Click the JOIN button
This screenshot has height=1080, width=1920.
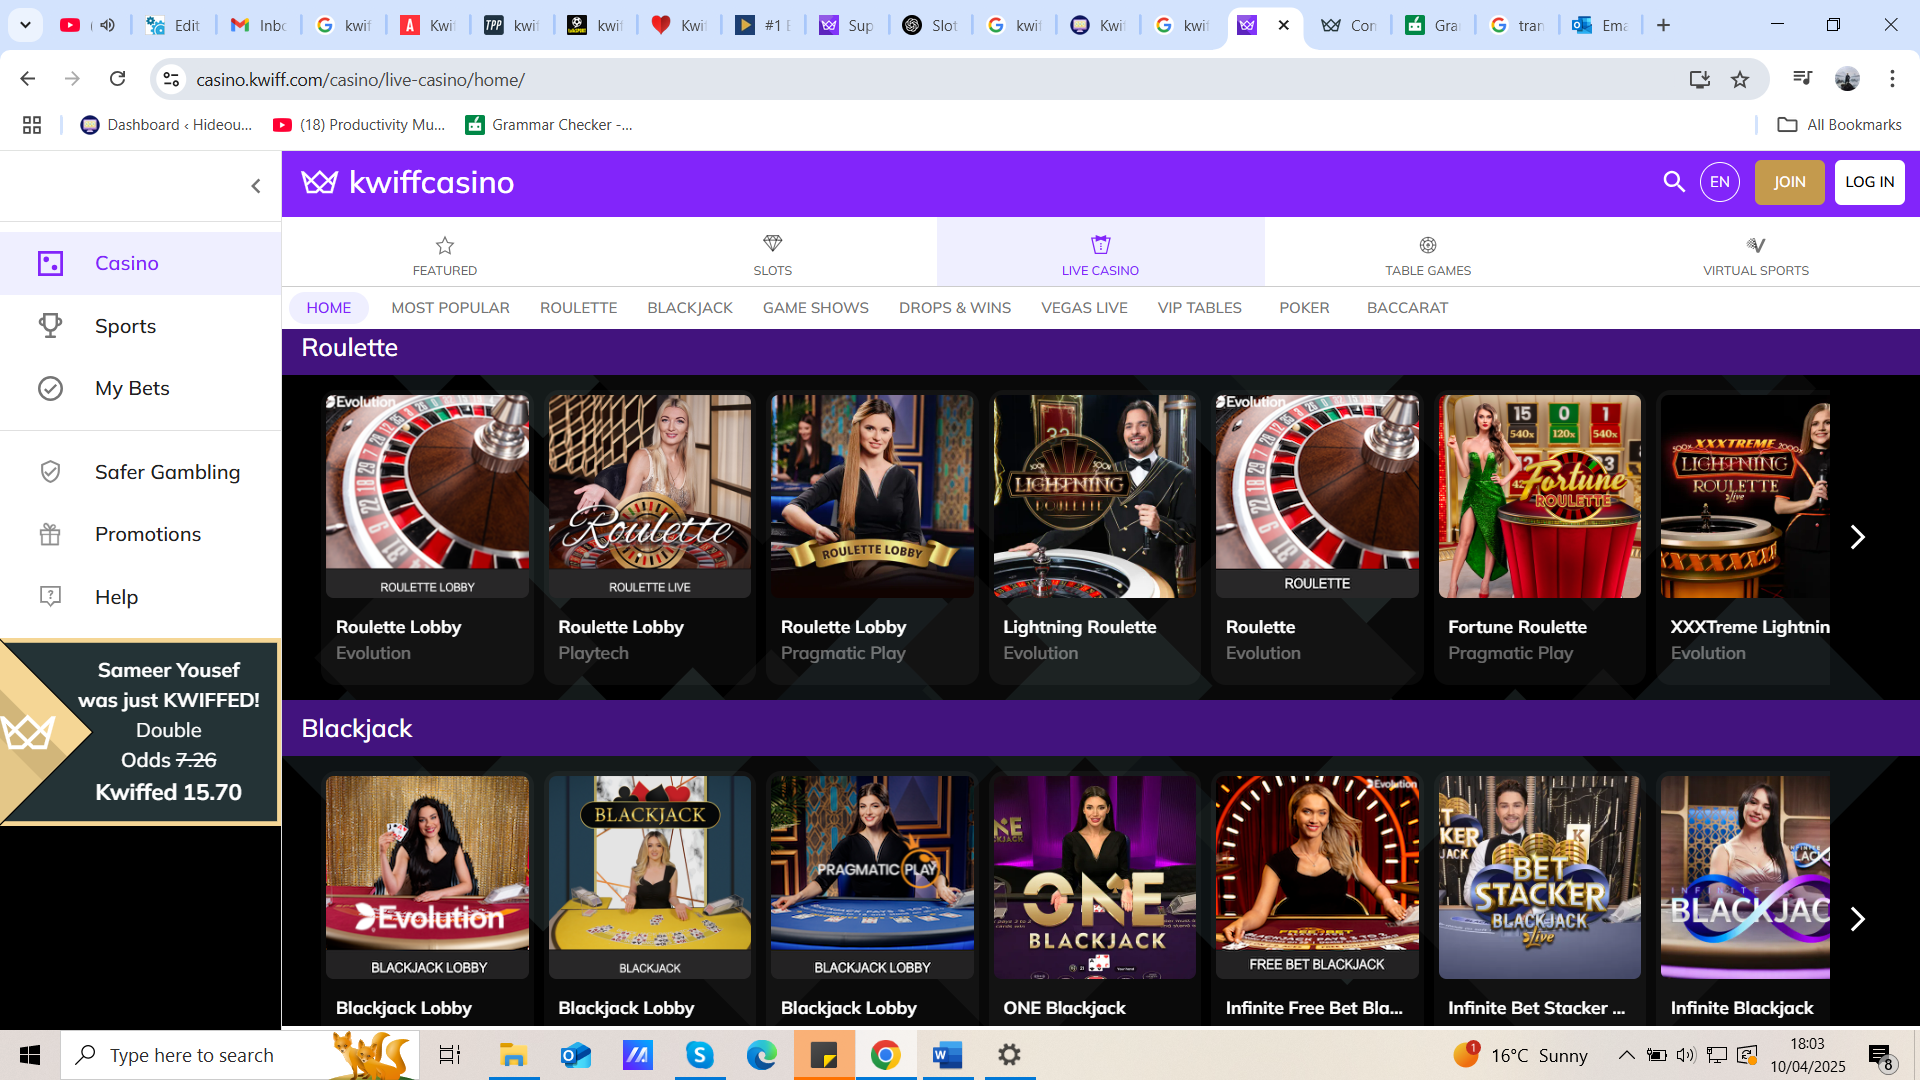click(x=1789, y=182)
